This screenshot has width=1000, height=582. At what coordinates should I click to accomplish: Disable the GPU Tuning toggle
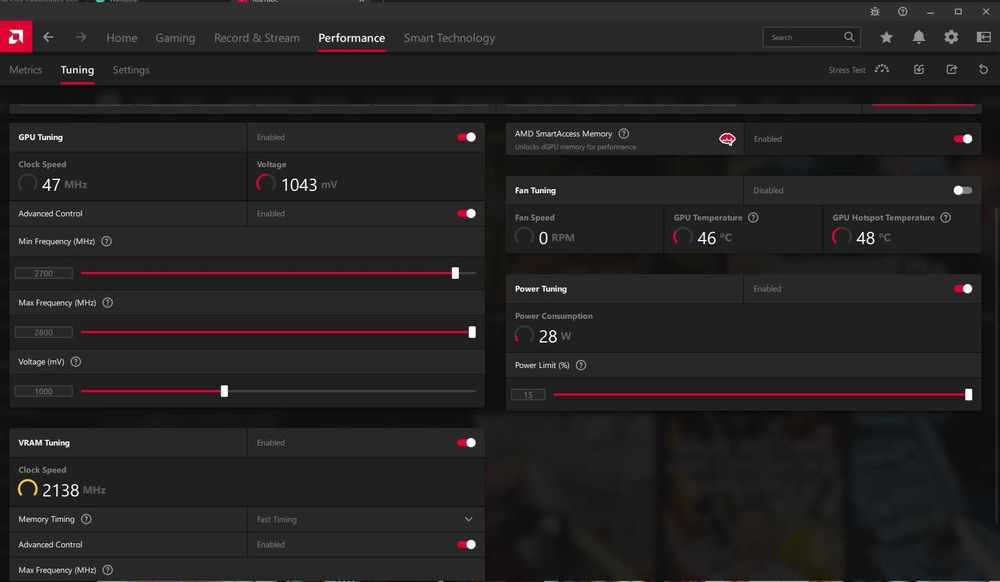(x=466, y=137)
